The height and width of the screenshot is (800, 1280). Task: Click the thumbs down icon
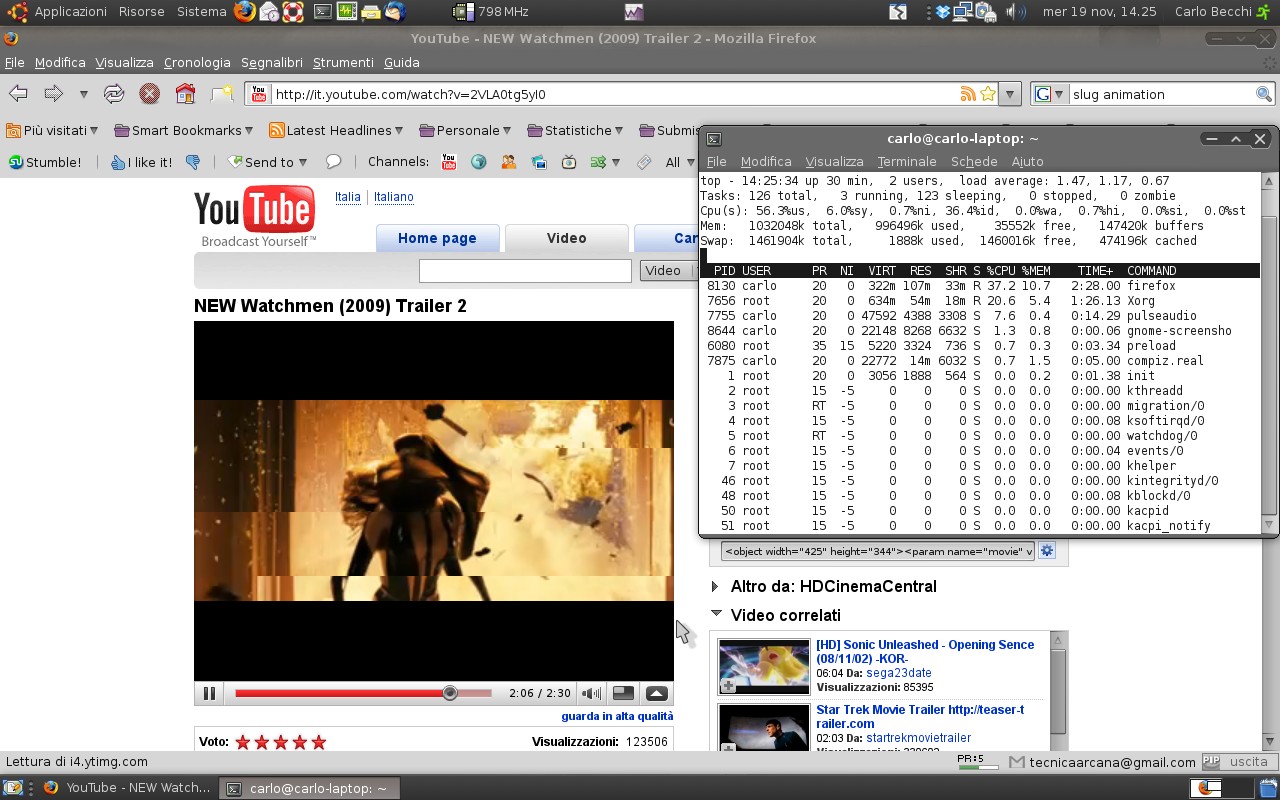click(193, 162)
